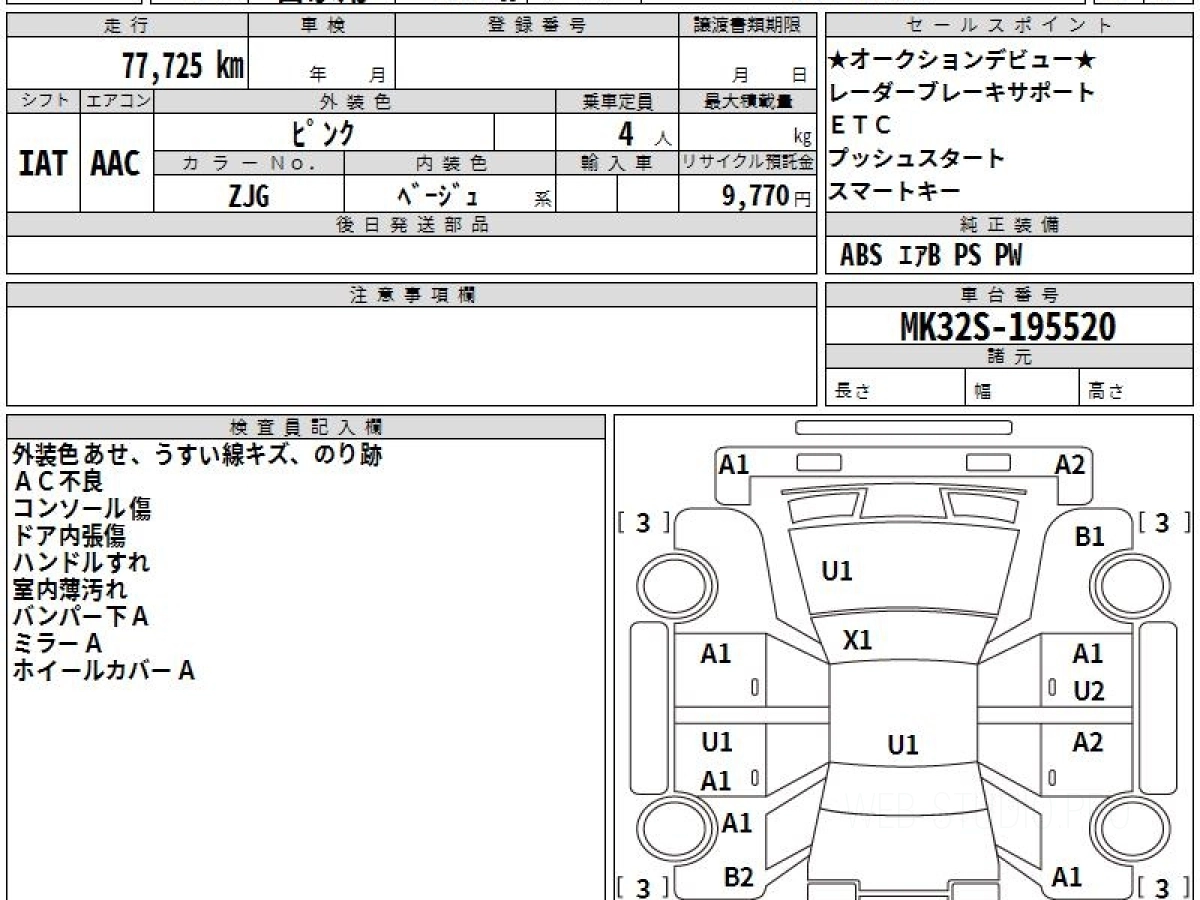Select the コンソール傷 inspector note

(82, 509)
